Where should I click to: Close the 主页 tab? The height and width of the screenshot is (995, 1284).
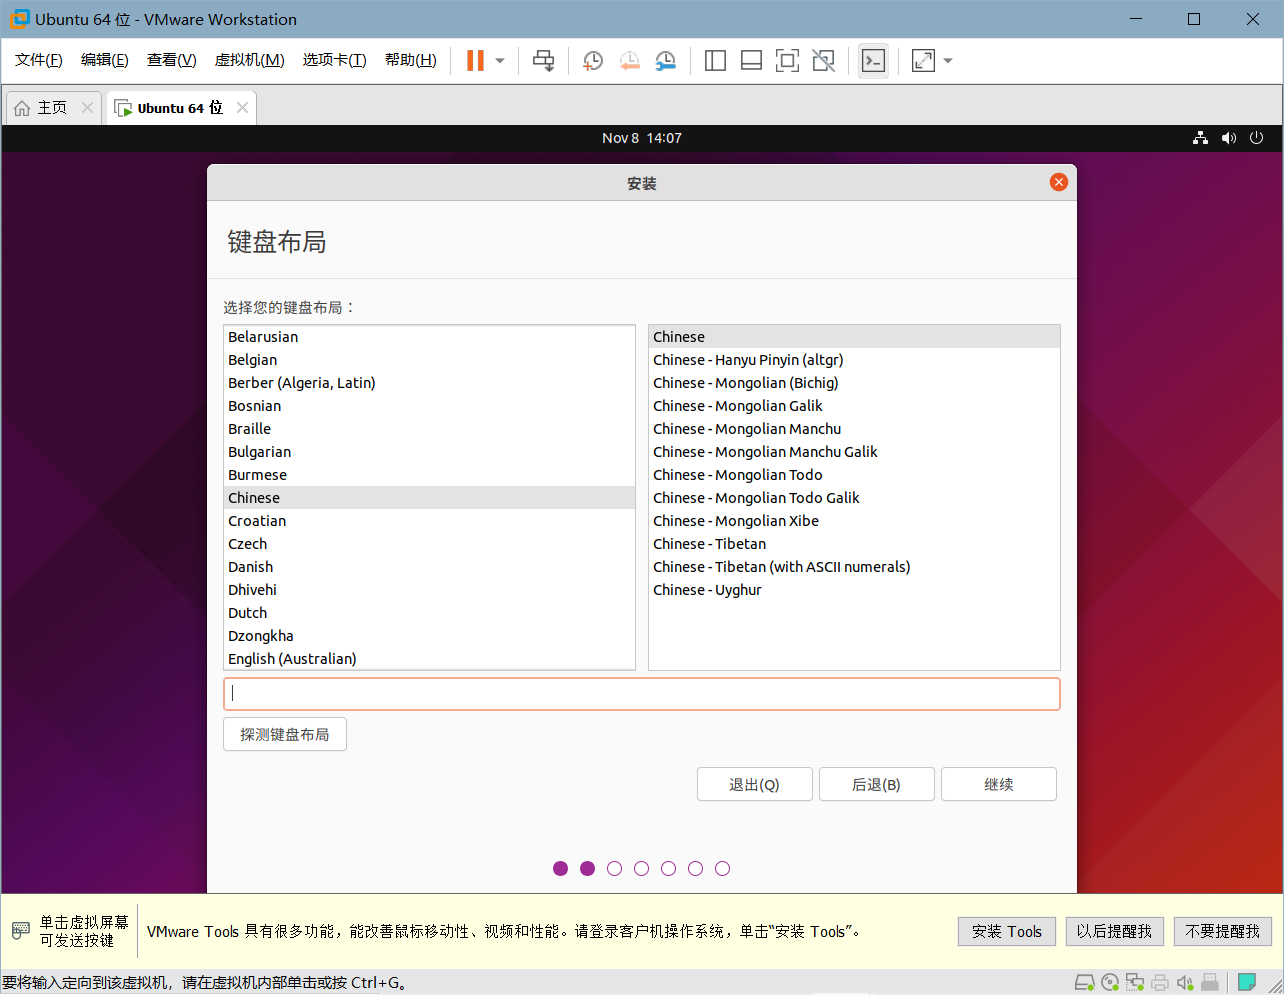[x=87, y=108]
